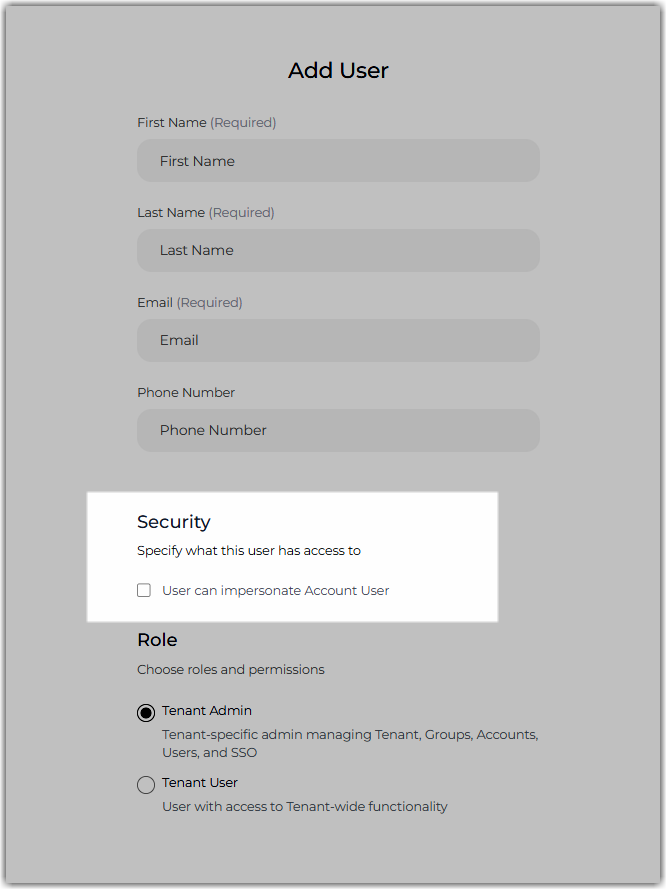The height and width of the screenshot is (890, 667).
Task: Click the Role section heading
Action: click(157, 640)
